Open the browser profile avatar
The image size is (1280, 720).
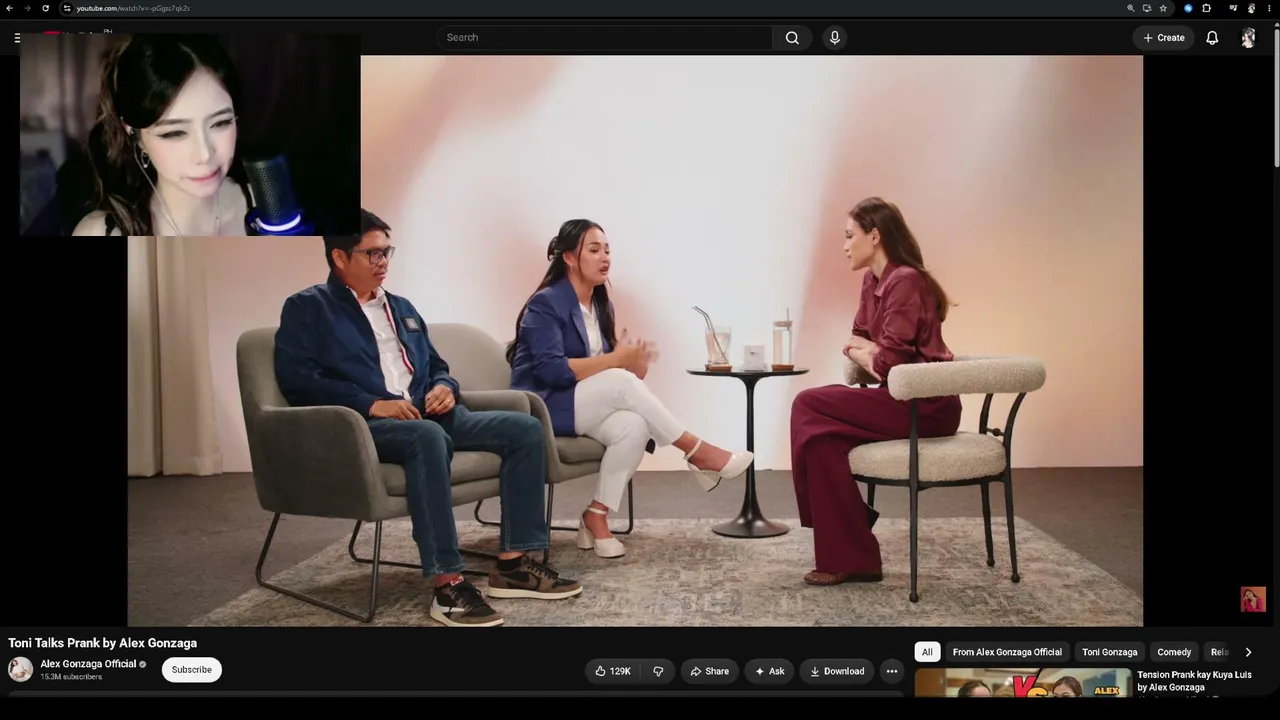point(1251,8)
